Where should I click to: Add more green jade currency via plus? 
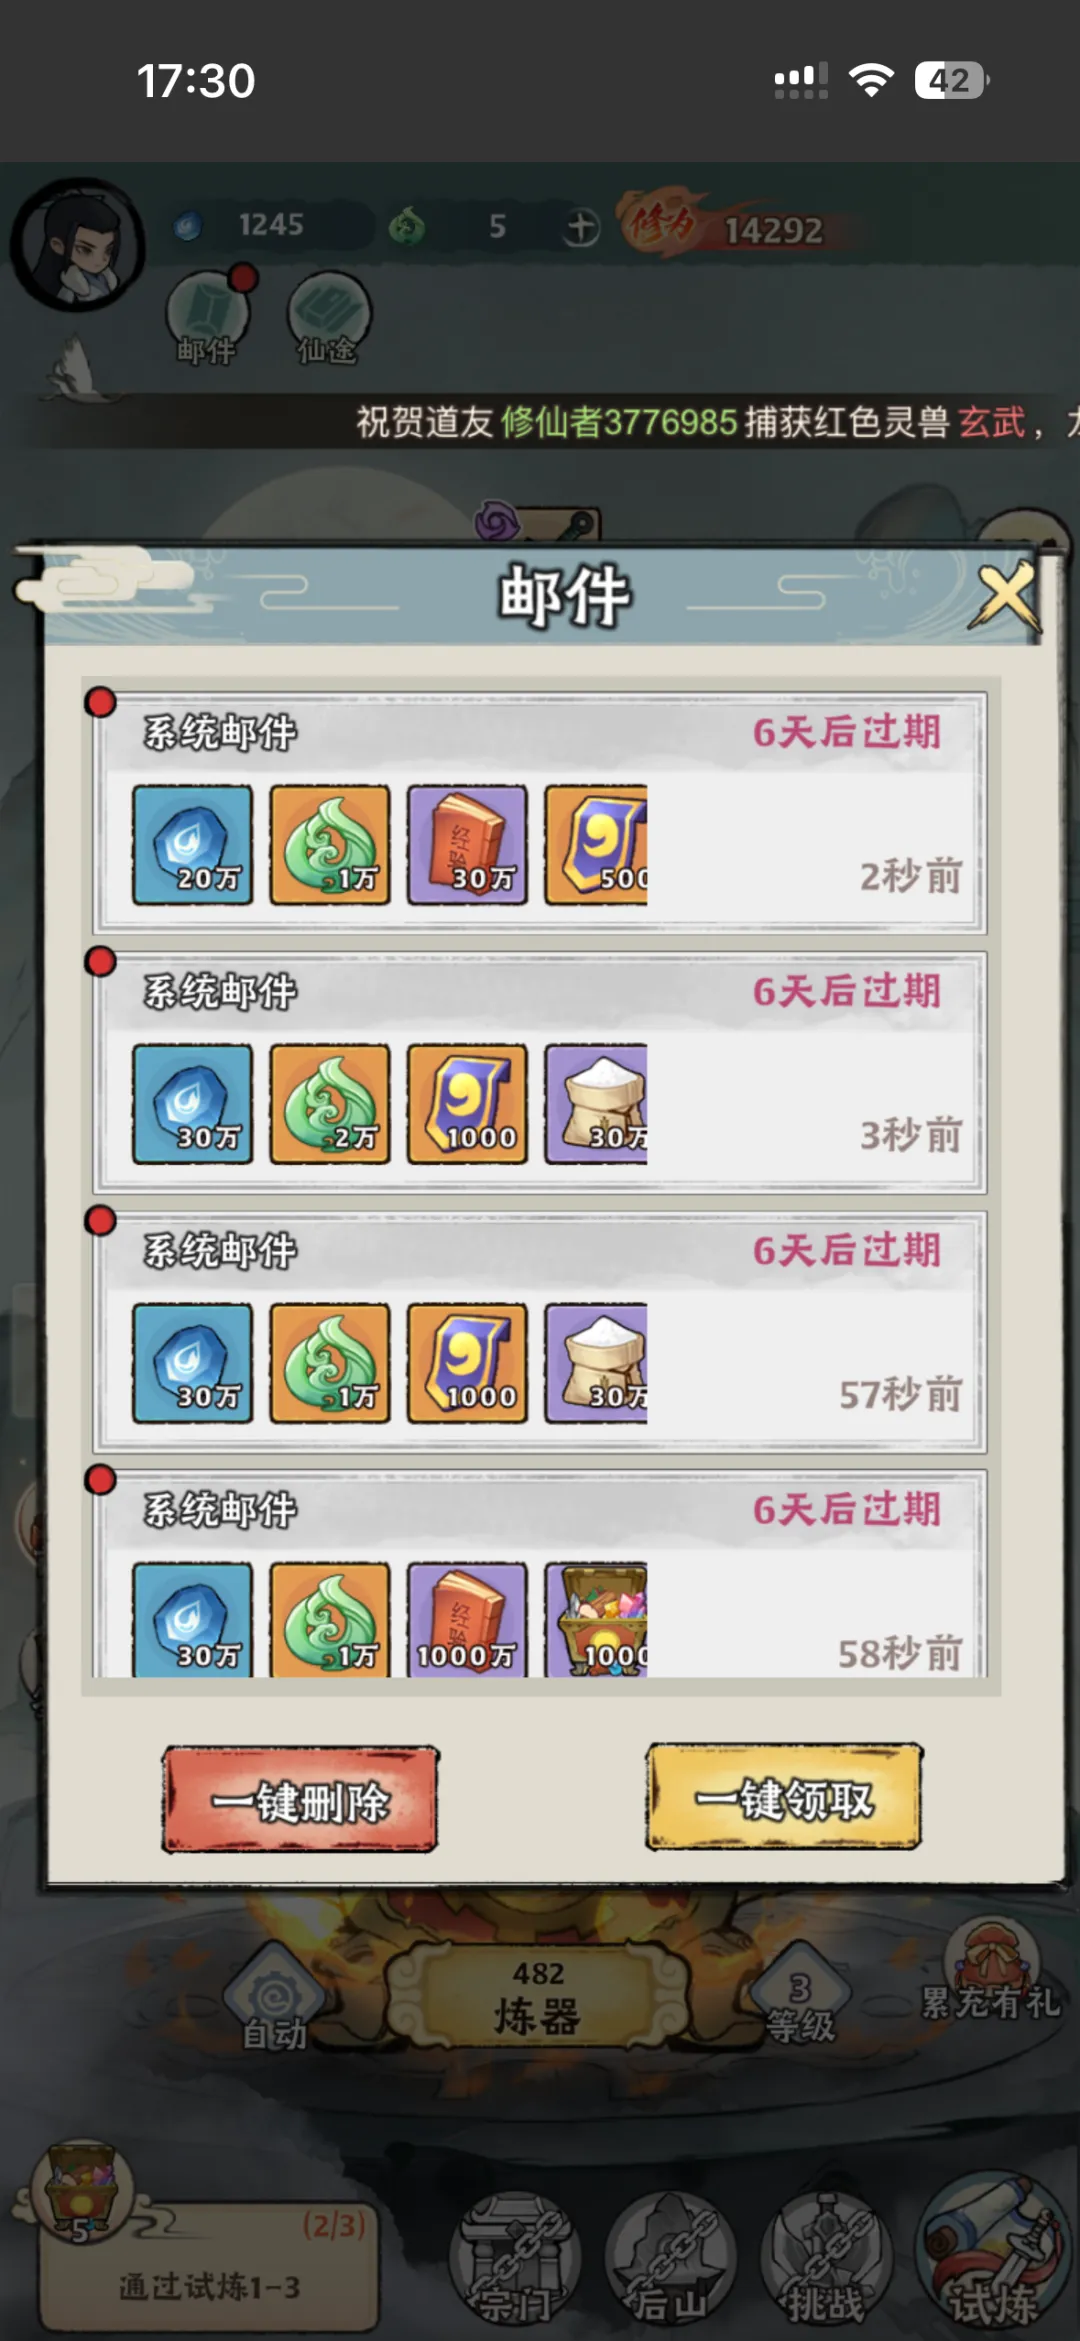581,227
